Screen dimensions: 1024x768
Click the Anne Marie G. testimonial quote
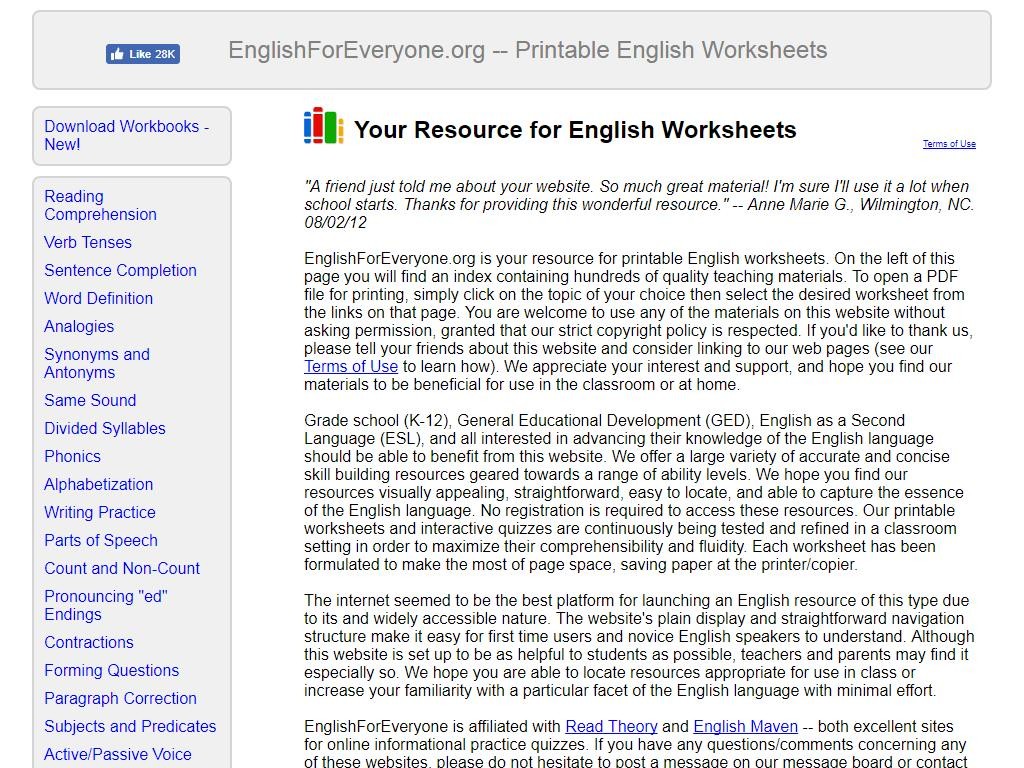coord(639,204)
